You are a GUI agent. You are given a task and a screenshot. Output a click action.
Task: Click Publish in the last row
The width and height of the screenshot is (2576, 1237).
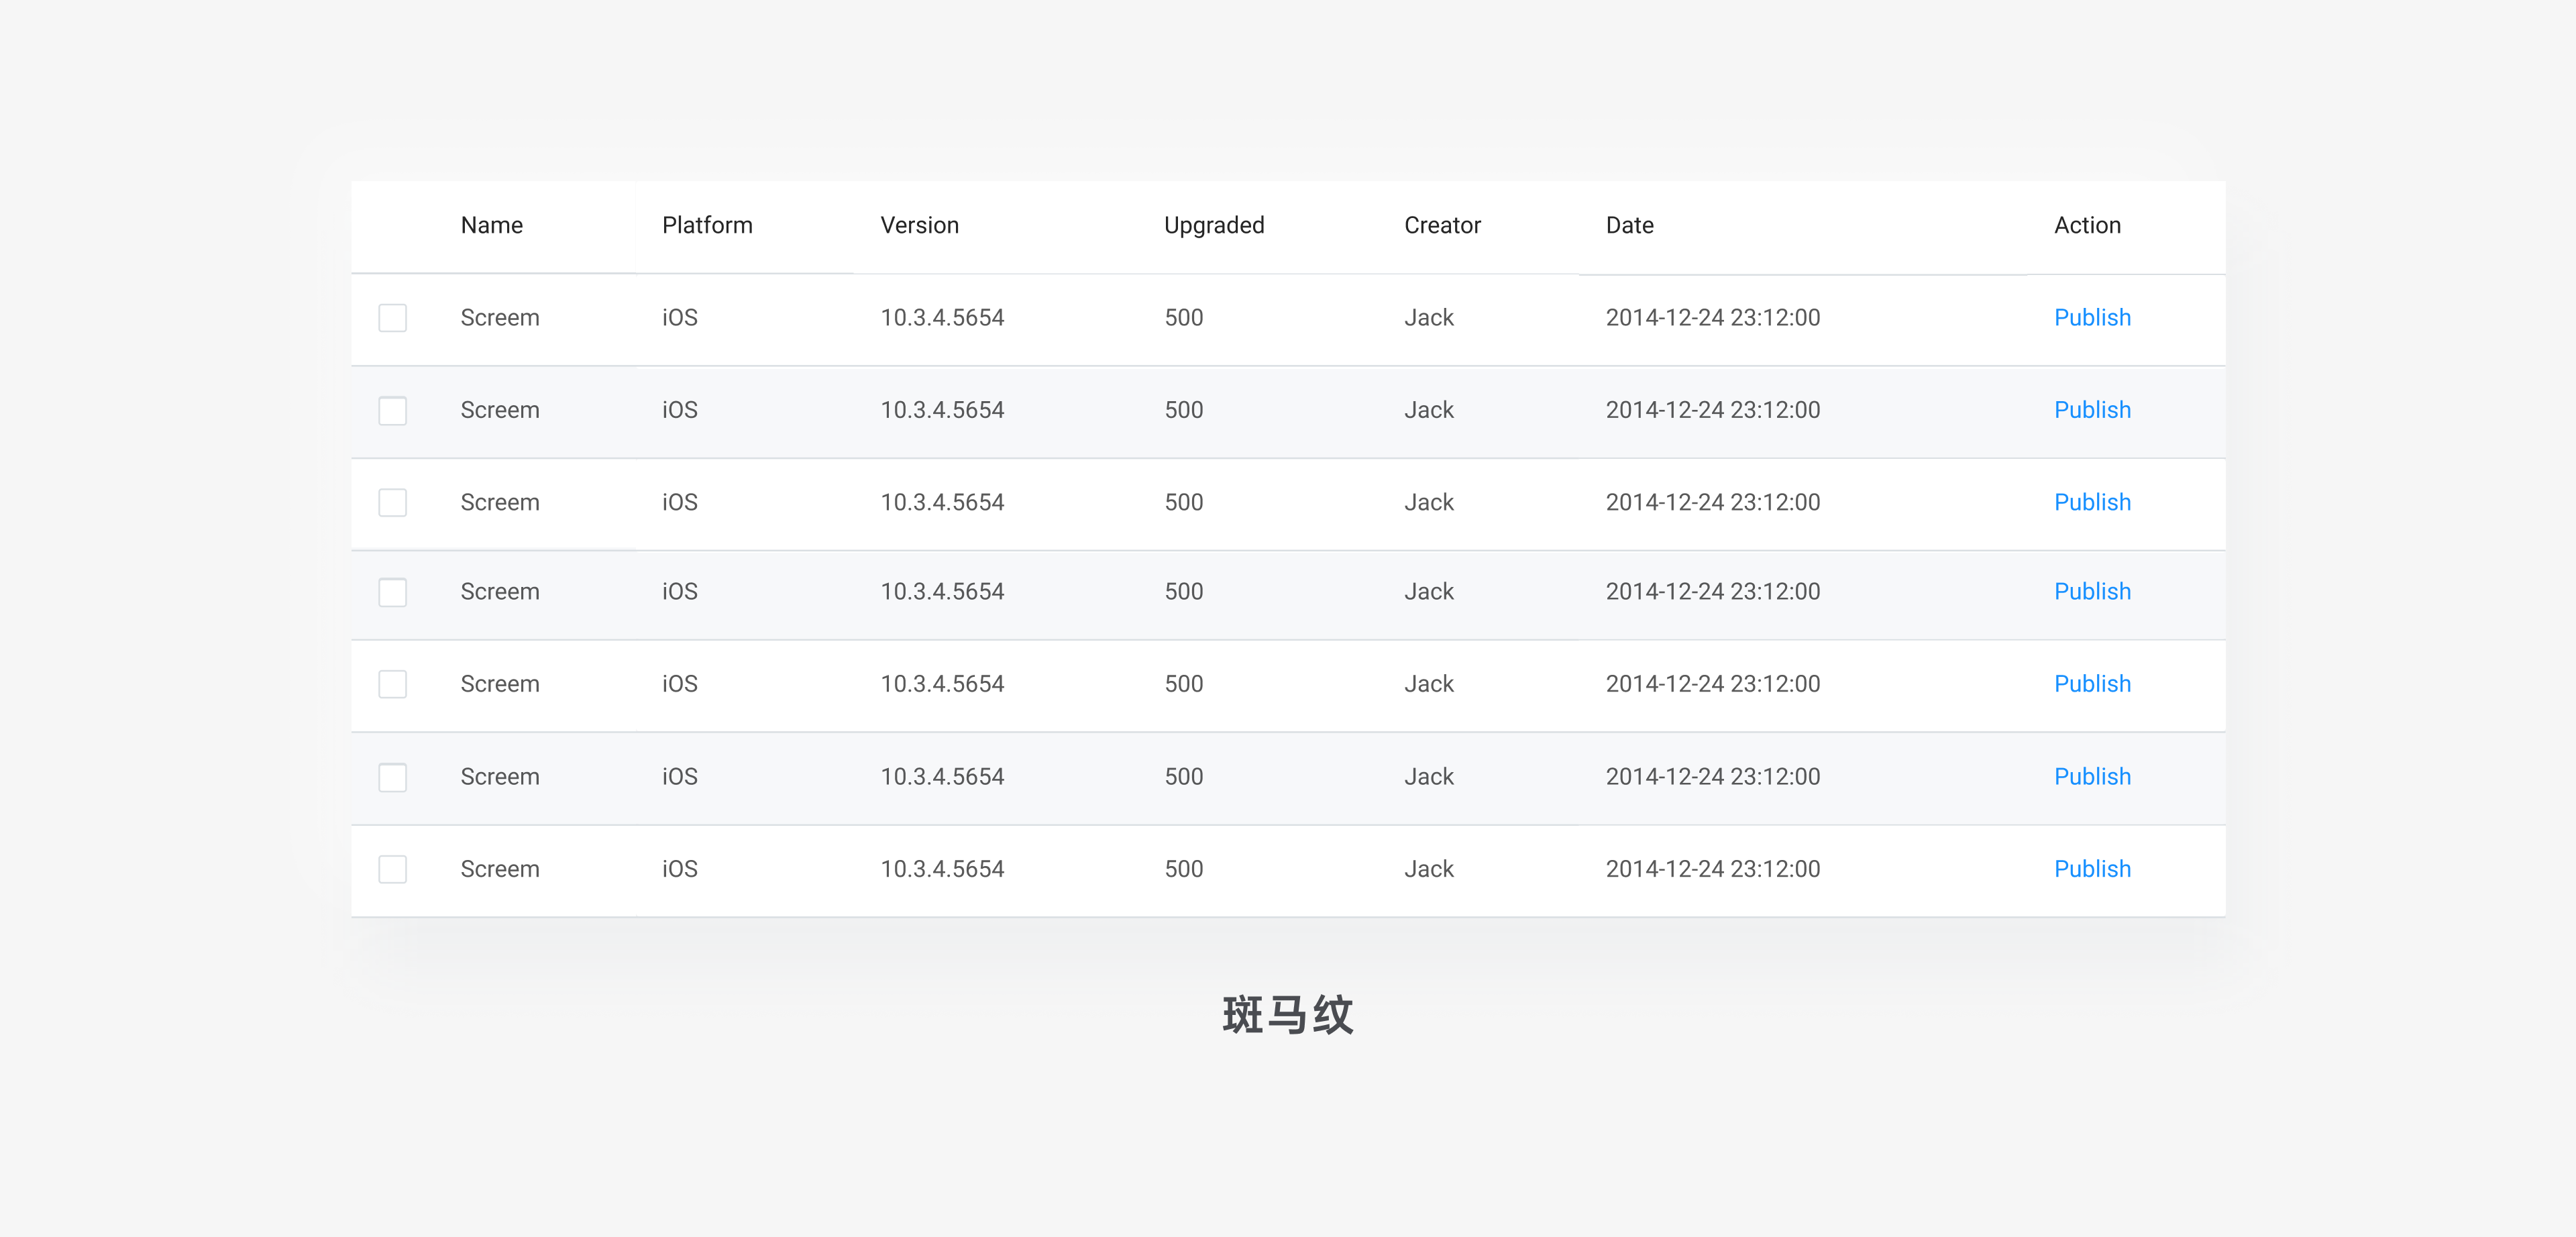tap(2091, 869)
